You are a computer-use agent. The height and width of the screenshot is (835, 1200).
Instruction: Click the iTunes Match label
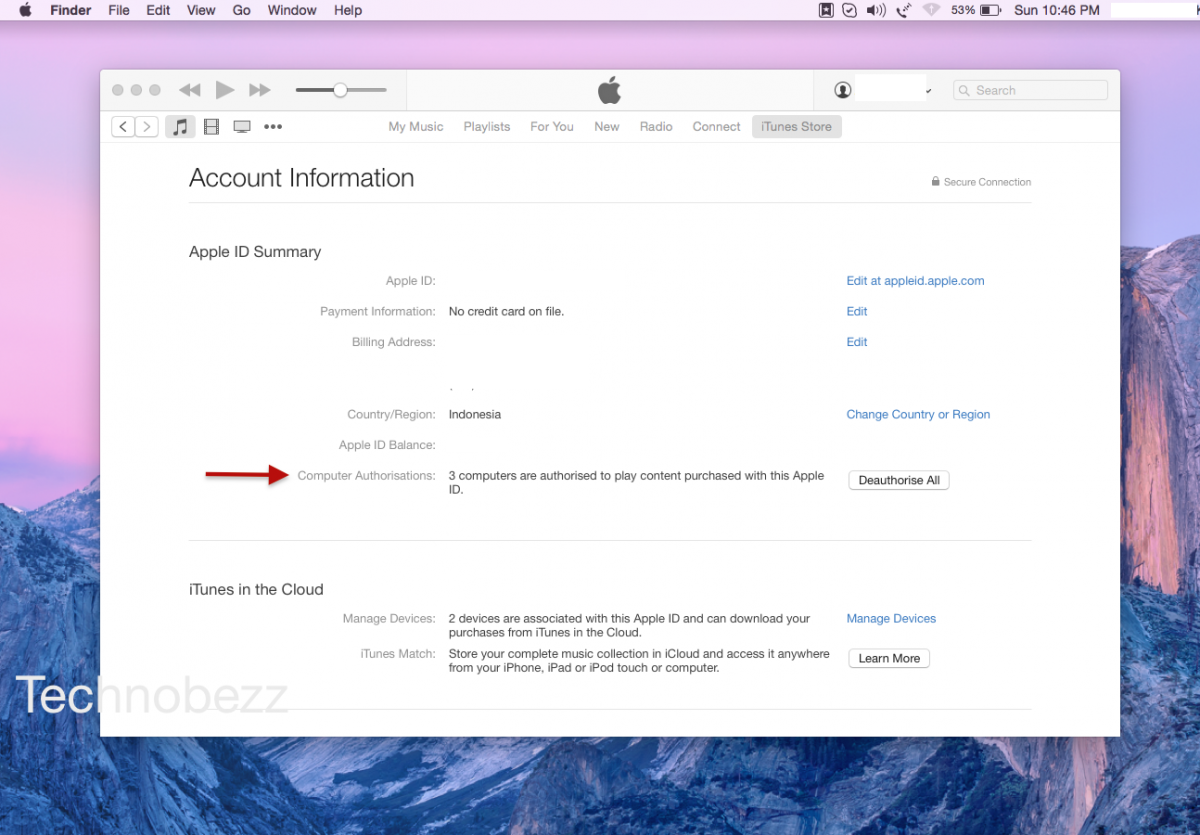coord(398,653)
